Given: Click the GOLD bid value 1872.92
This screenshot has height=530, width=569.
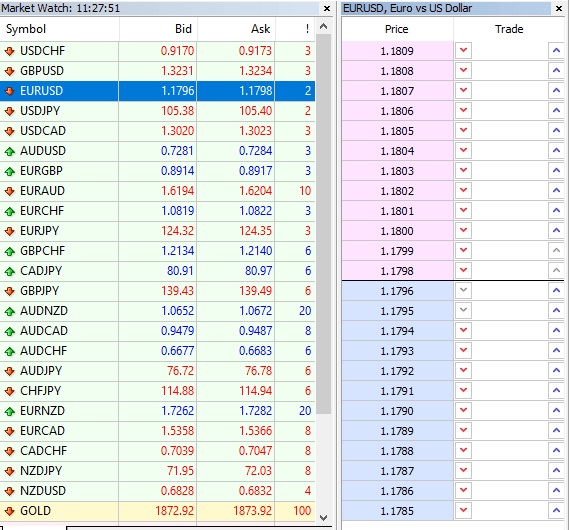Looking at the screenshot, I should point(175,511).
